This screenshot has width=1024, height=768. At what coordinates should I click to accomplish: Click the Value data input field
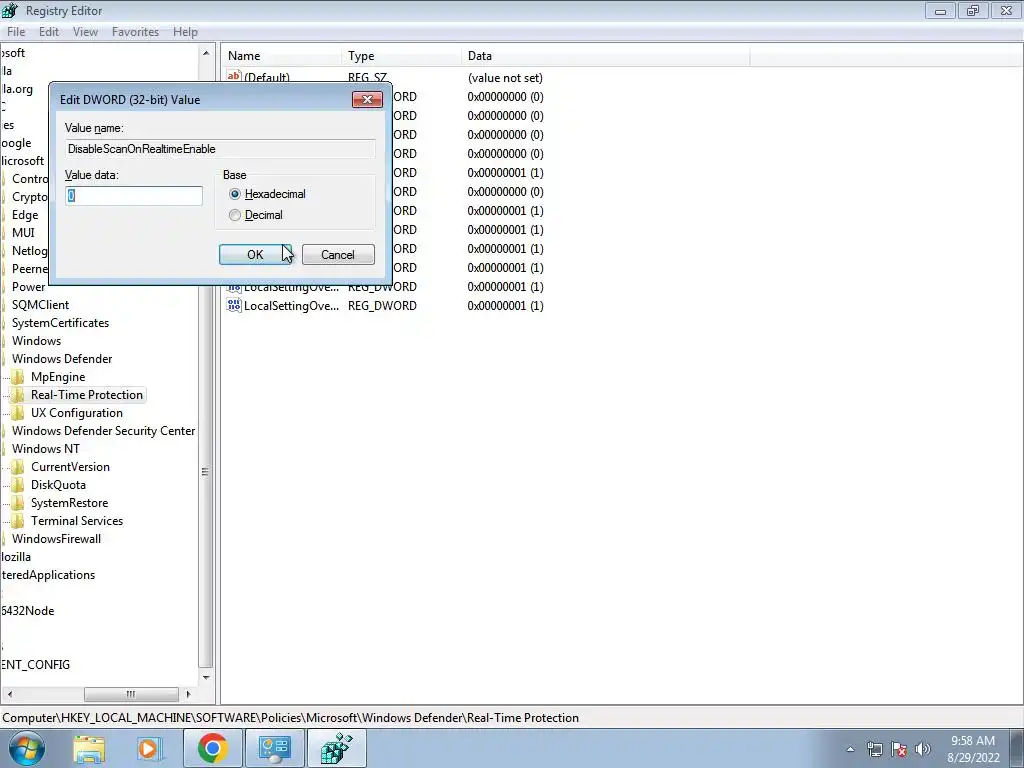pos(134,195)
